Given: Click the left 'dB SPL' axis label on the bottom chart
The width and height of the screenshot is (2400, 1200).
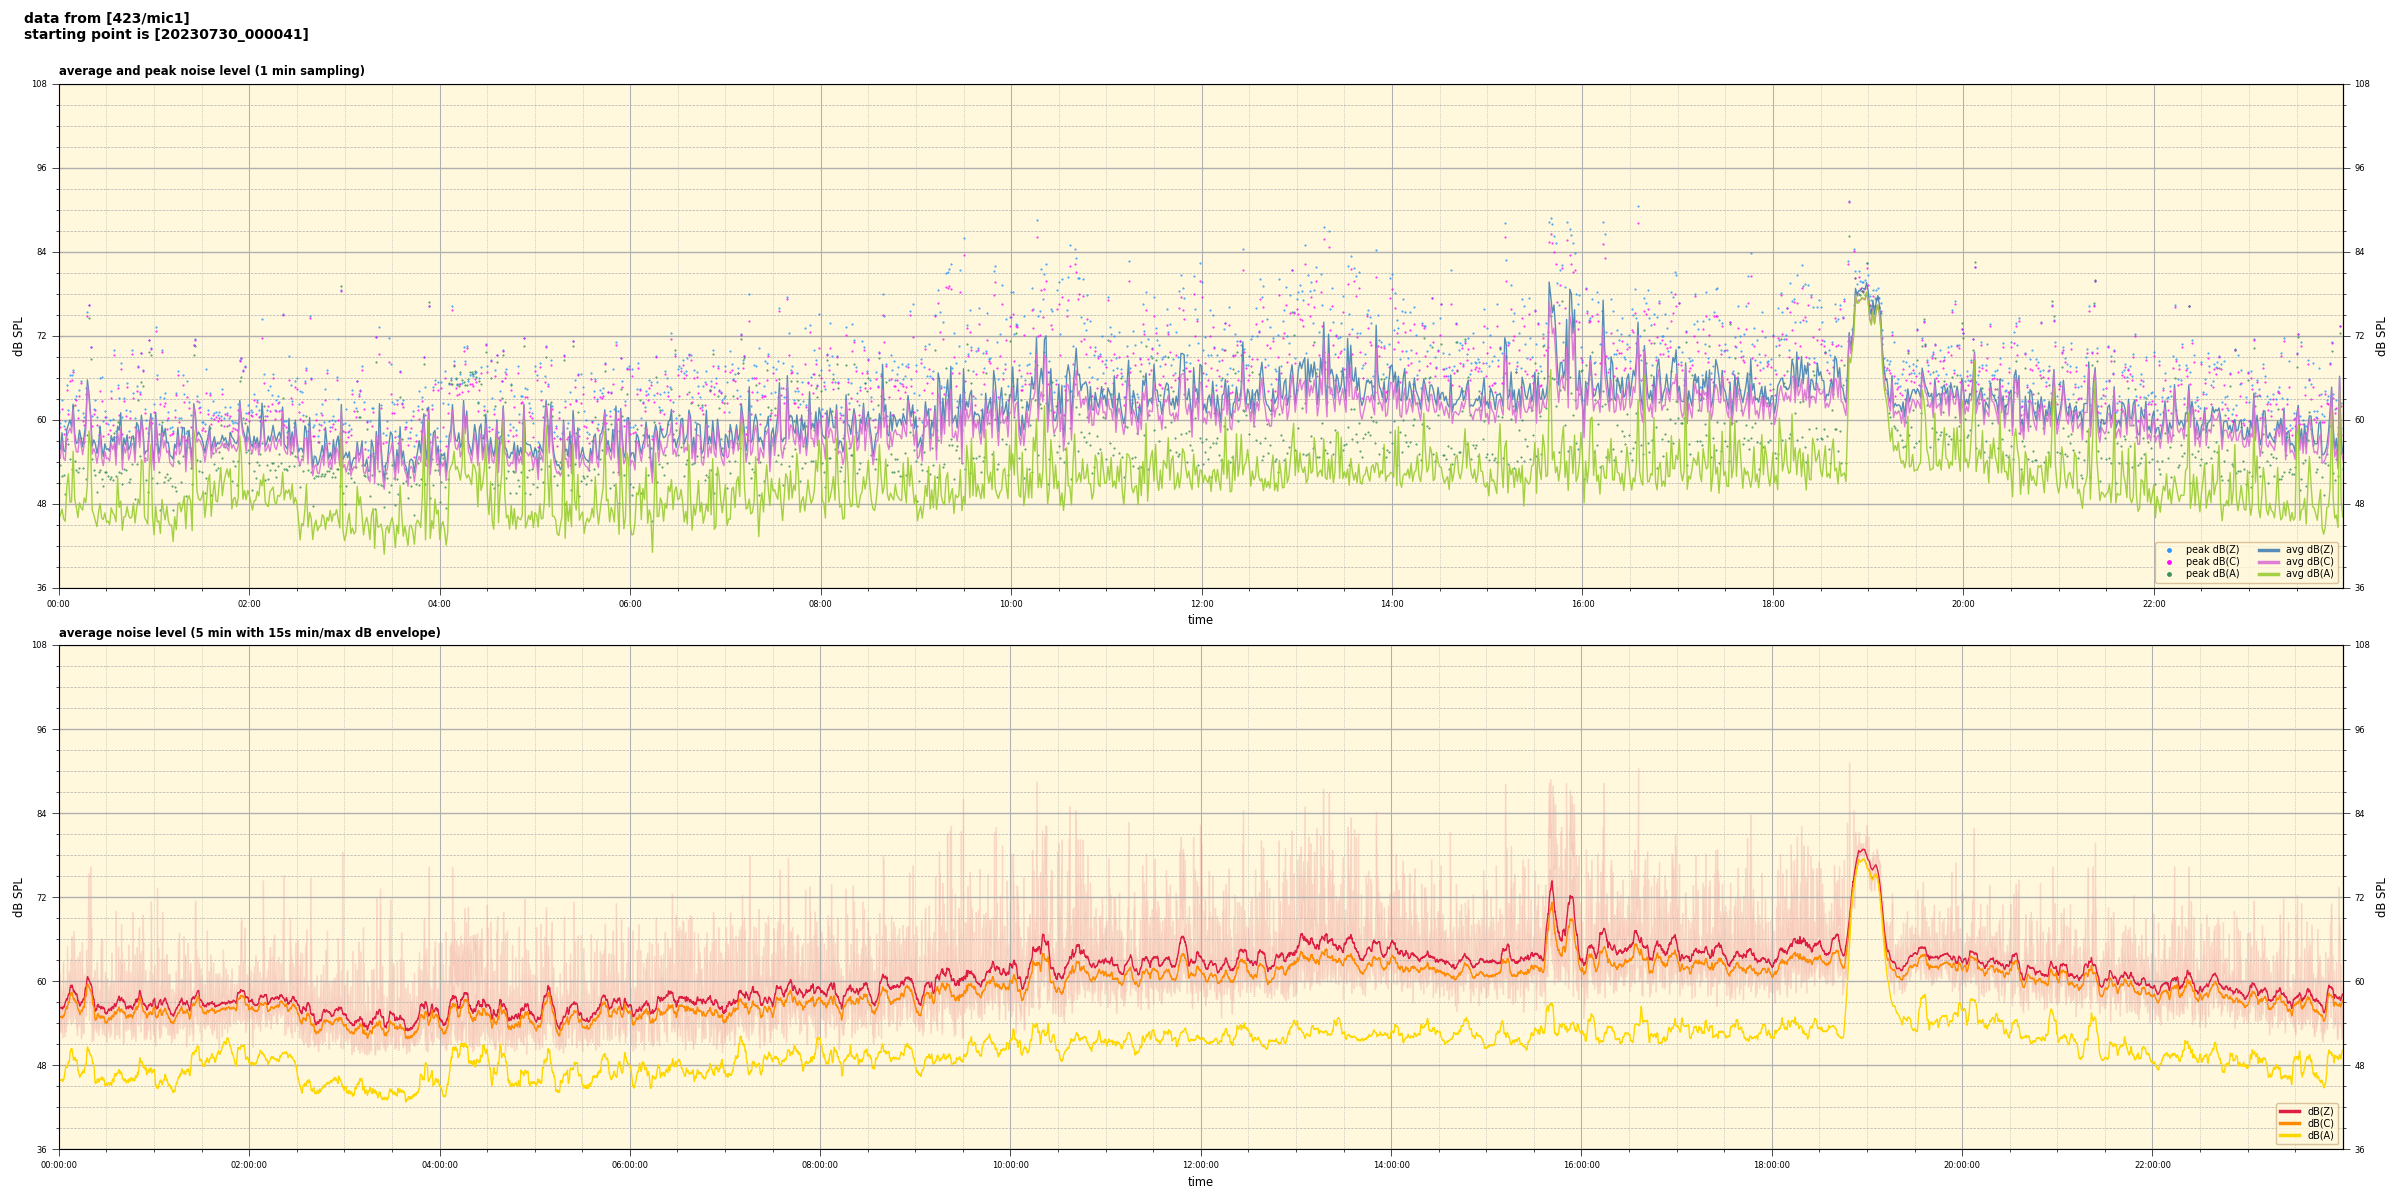Looking at the screenshot, I should [18, 897].
